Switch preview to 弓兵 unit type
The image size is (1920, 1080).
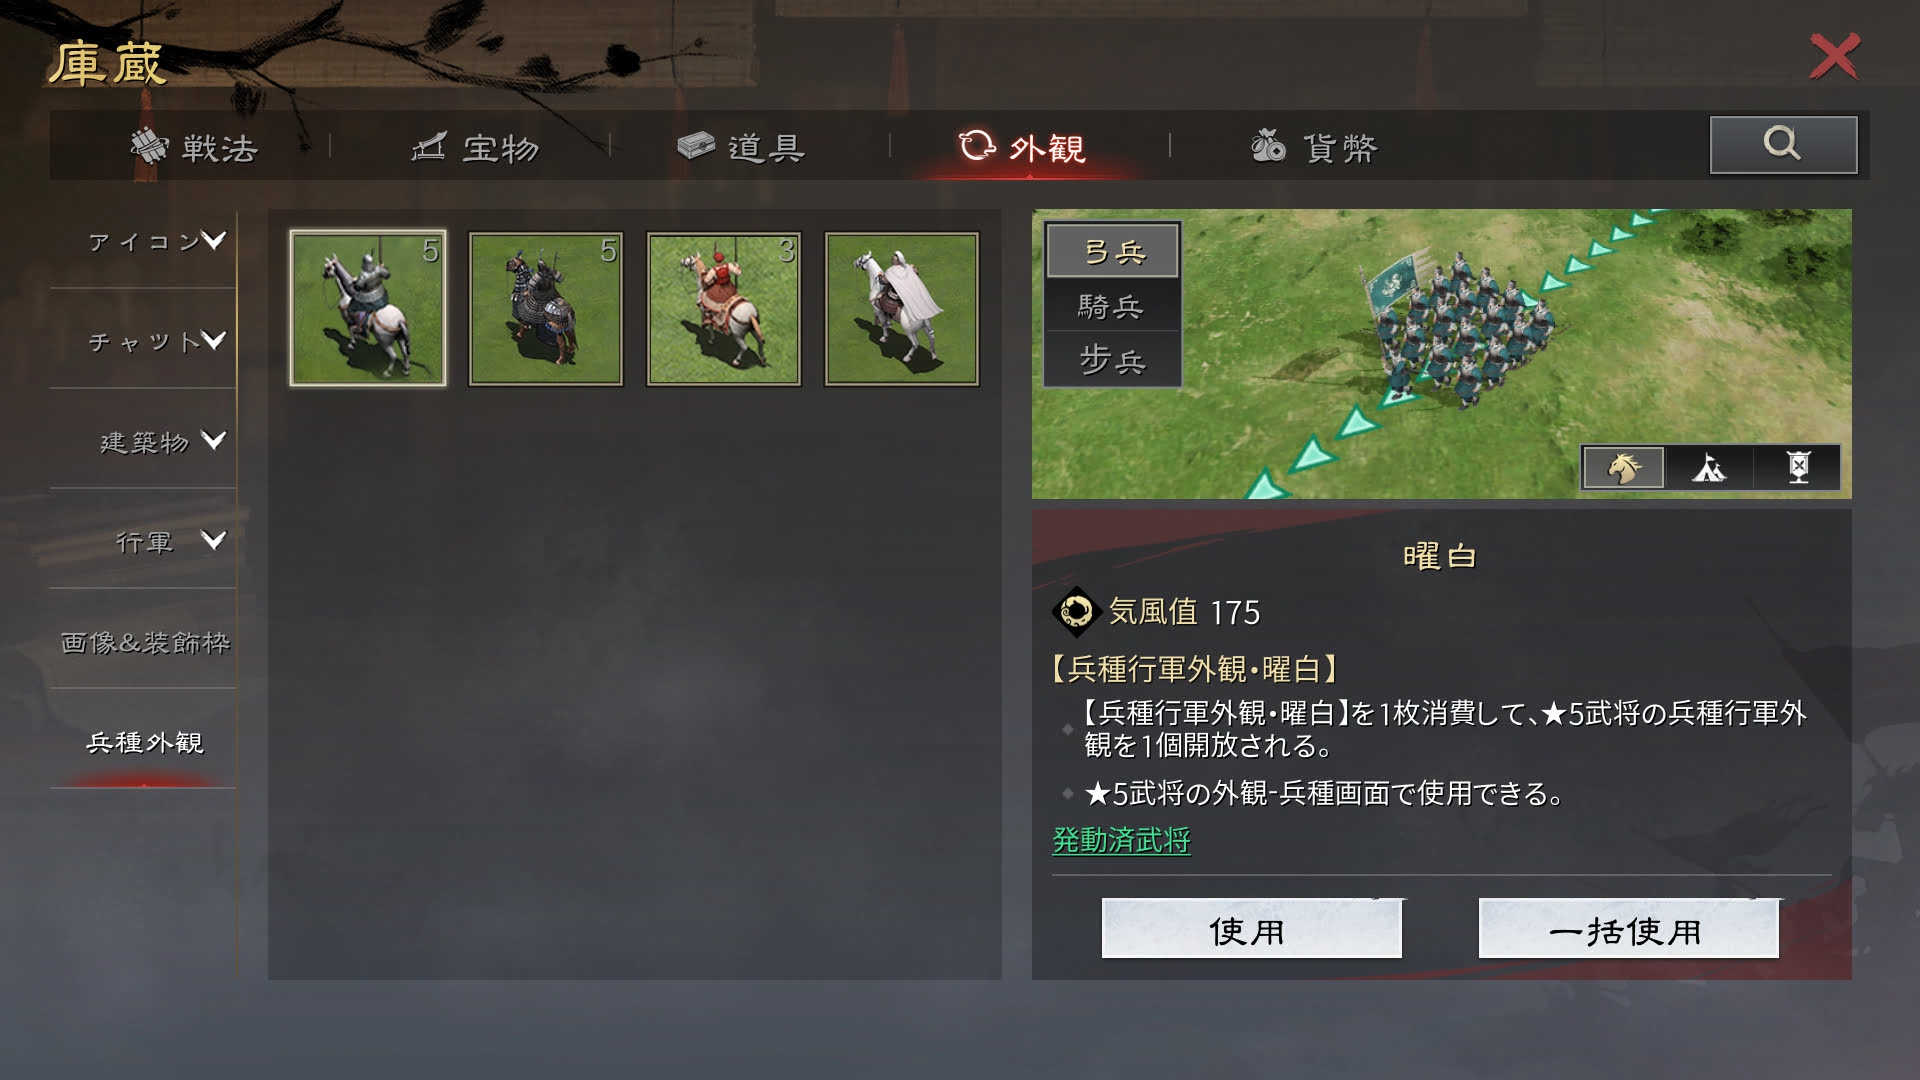(1113, 251)
